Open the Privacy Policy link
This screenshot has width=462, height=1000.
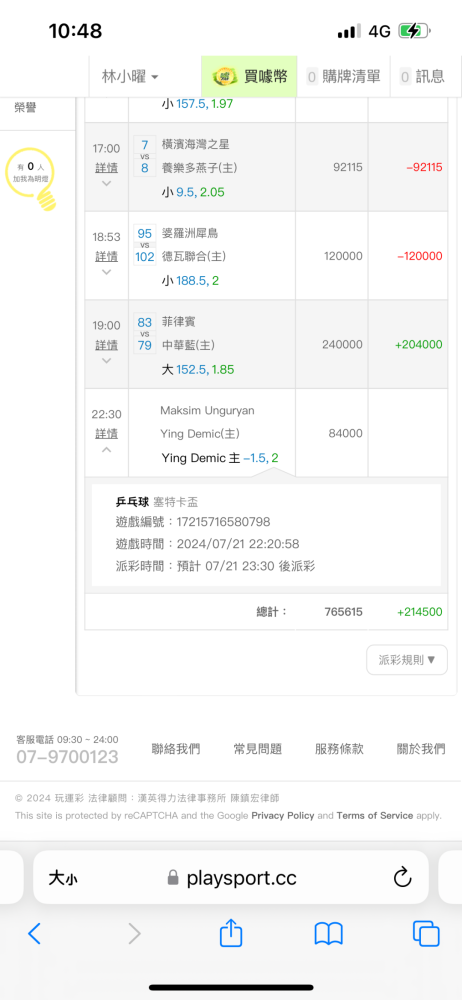[x=283, y=815]
